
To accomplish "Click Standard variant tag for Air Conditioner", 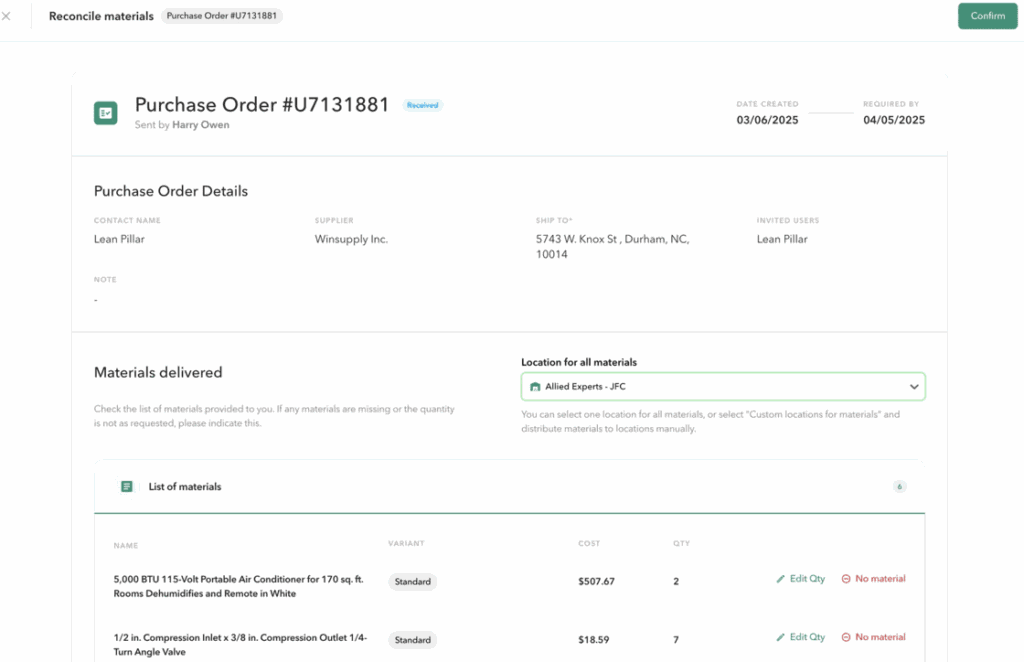I will pyautogui.click(x=413, y=581).
